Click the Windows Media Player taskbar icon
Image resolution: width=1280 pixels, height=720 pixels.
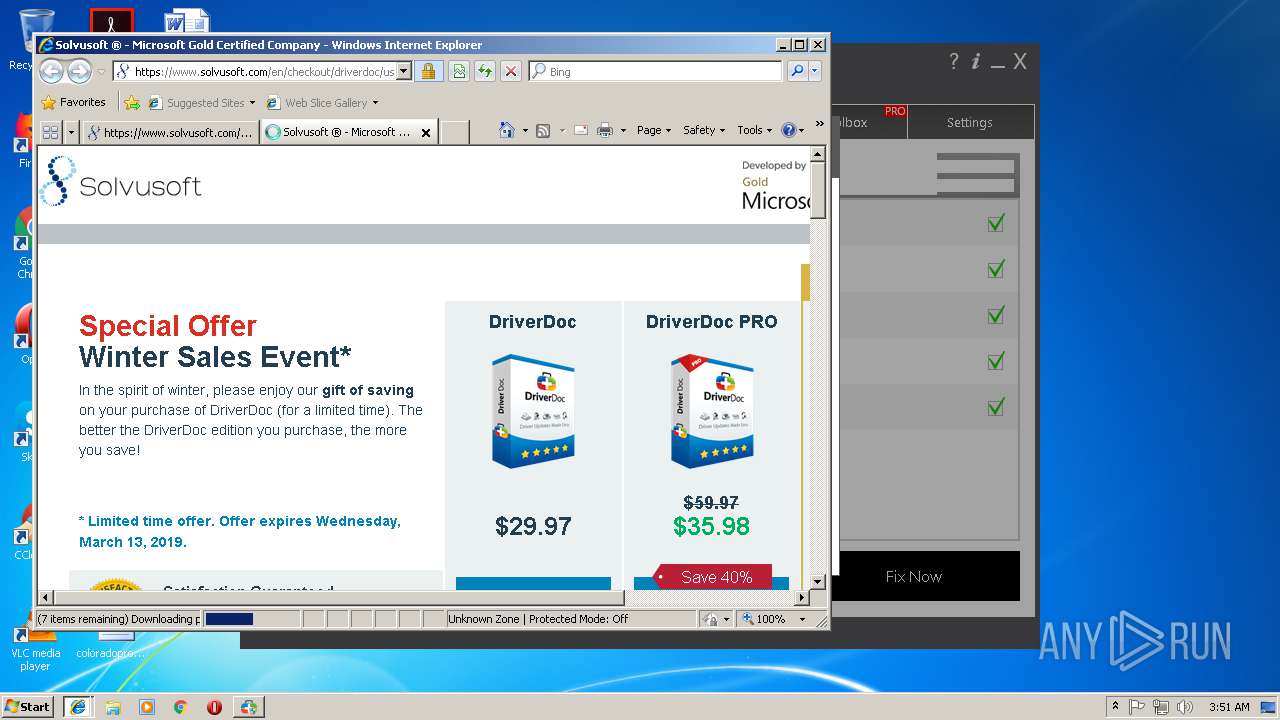(147, 707)
